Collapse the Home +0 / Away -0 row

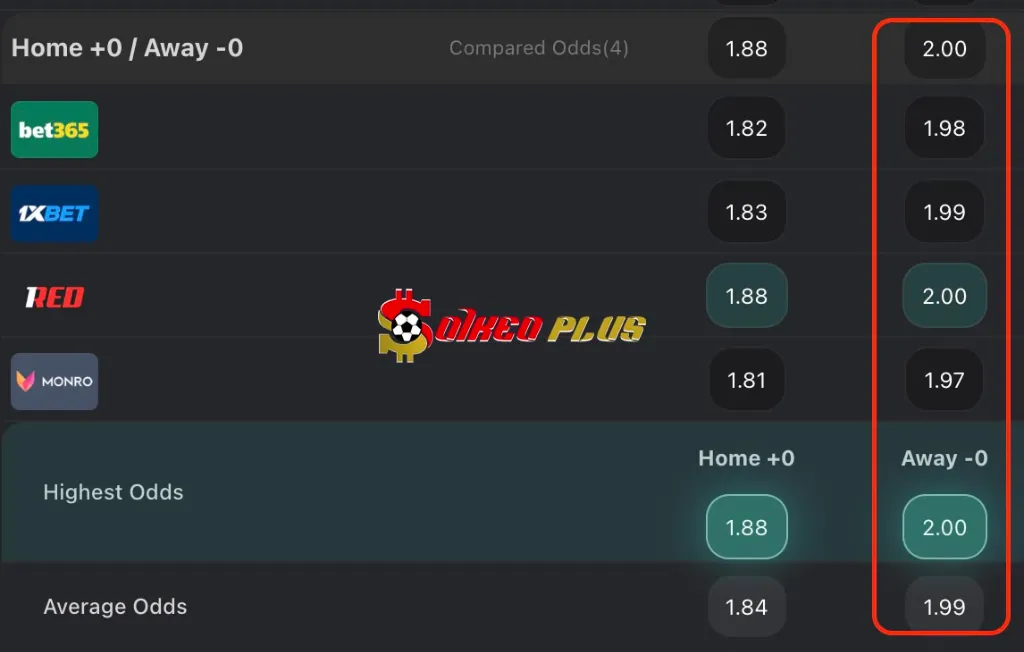tap(127, 48)
